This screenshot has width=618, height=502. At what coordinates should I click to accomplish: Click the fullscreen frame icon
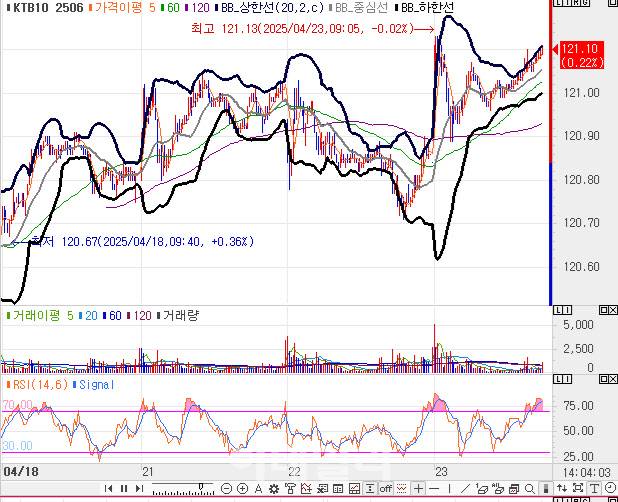tap(578, 489)
